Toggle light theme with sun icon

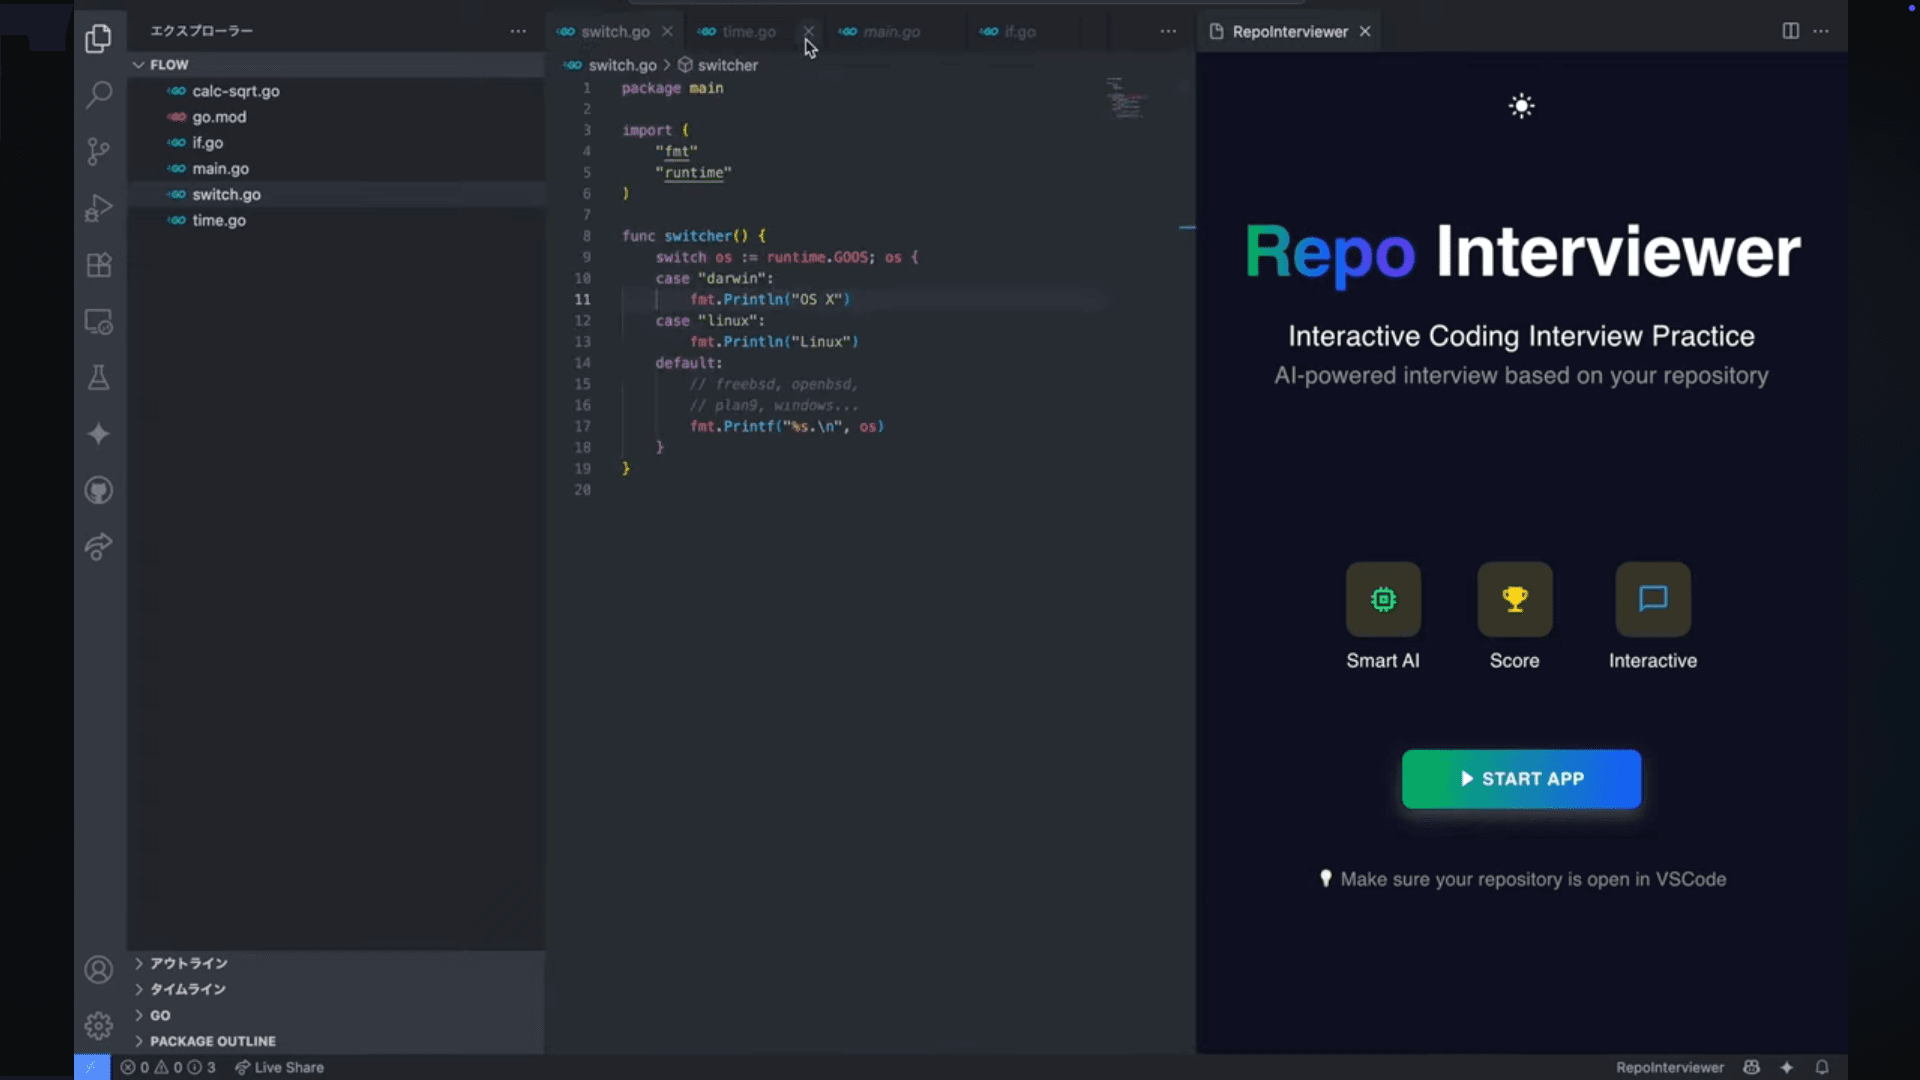1521,106
